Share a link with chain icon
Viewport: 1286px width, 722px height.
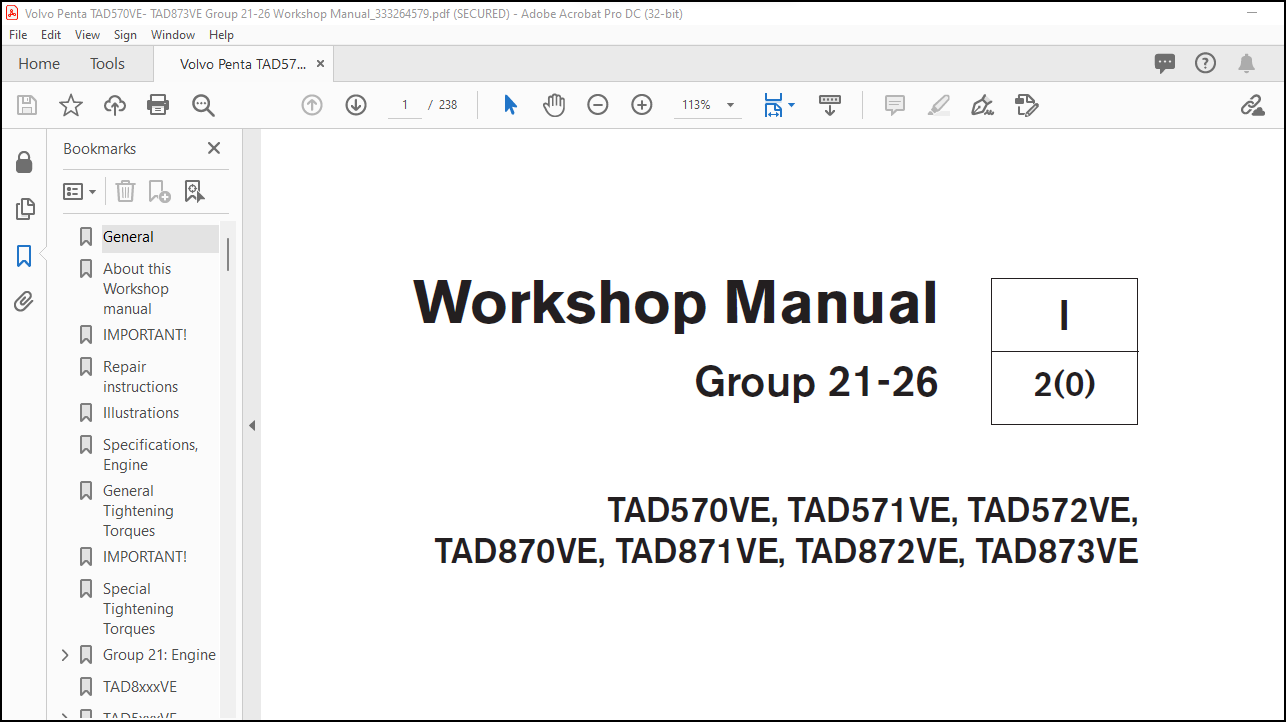coord(1252,105)
